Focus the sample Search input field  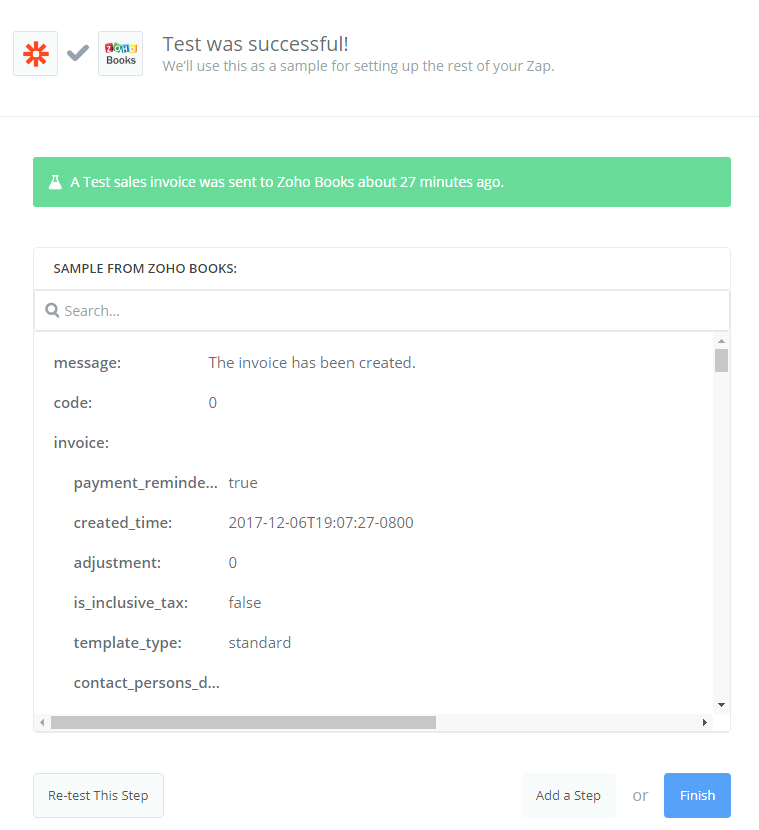point(390,311)
